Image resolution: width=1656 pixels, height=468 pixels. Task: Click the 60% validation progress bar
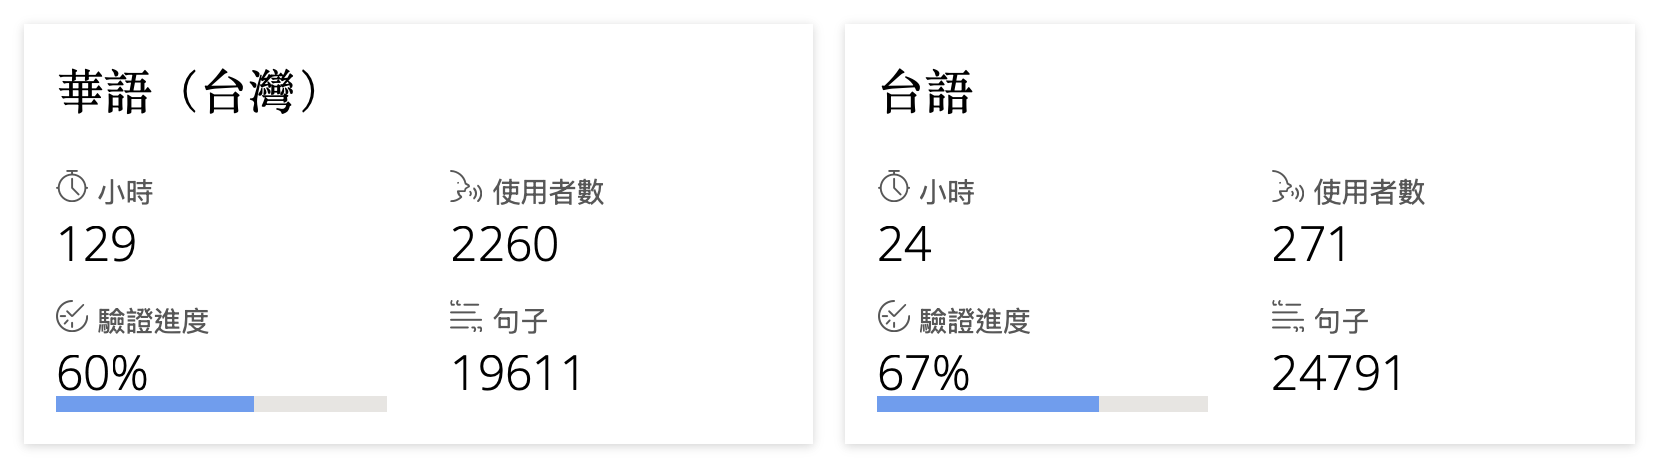221,404
